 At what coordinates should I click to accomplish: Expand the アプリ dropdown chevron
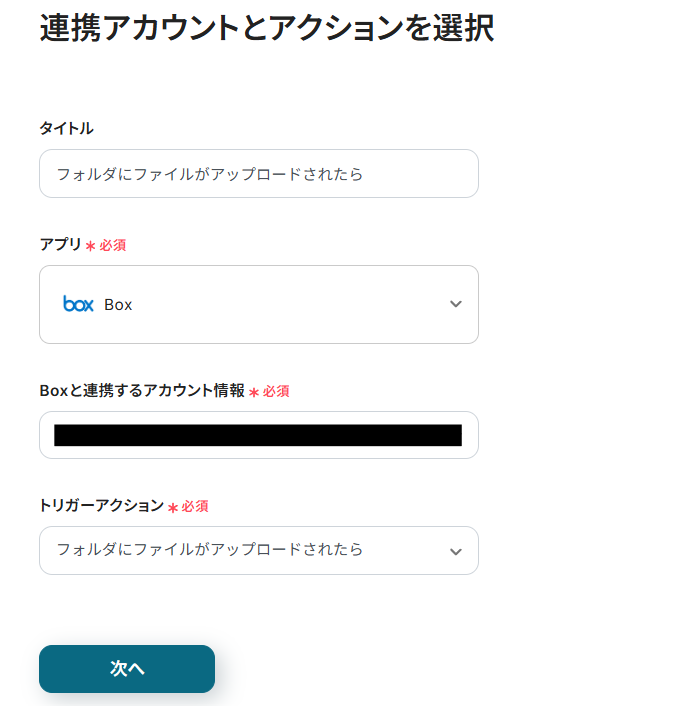(x=456, y=304)
